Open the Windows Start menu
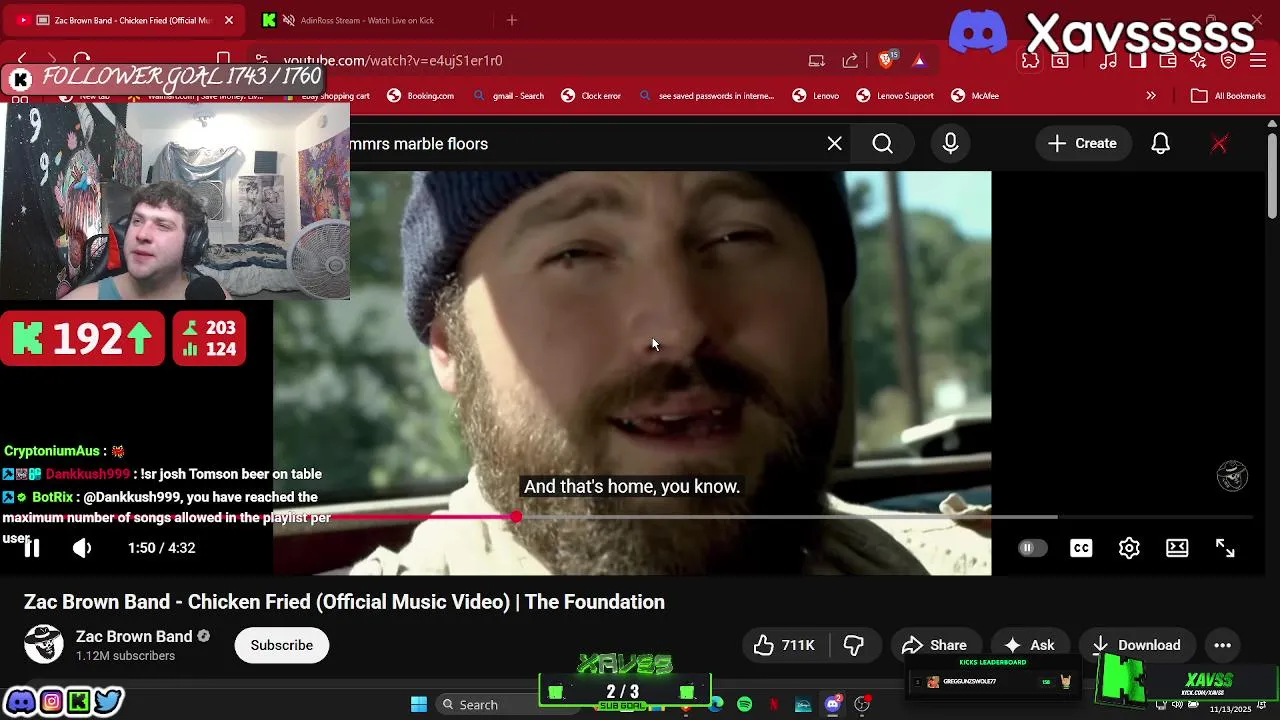Screen dimensions: 1280x720 (x=419, y=705)
